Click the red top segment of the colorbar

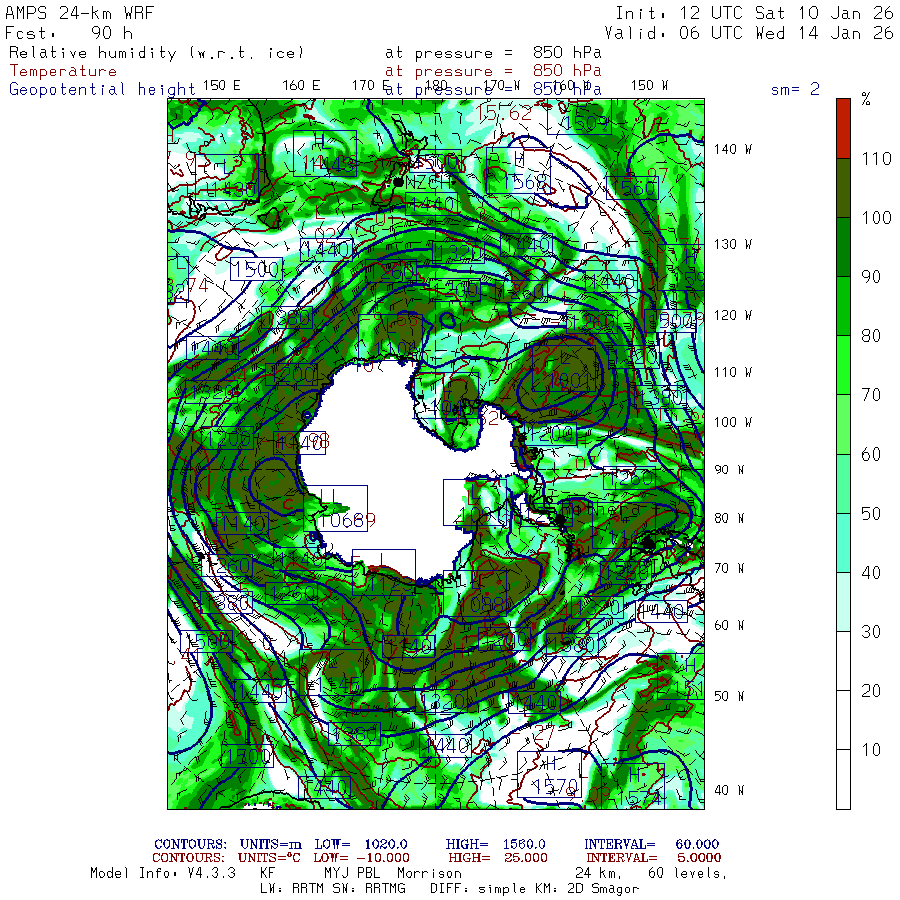(843, 128)
